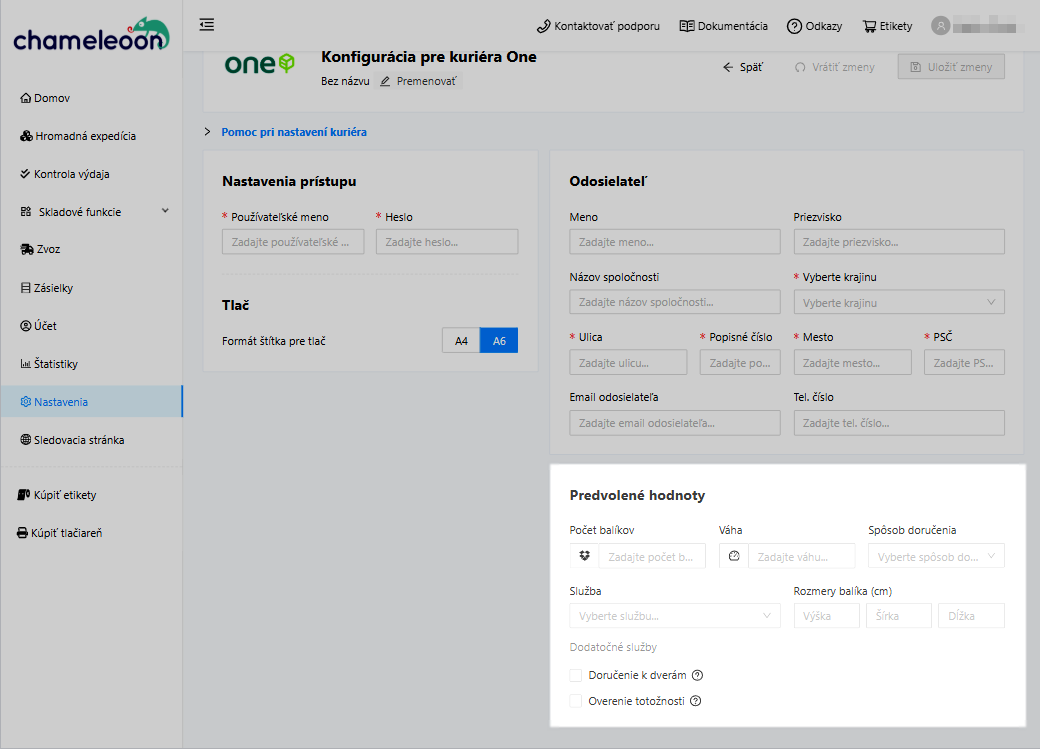The height and width of the screenshot is (749, 1040).
Task: Open Štatistiky from the sidebar menu
Action: (55, 364)
